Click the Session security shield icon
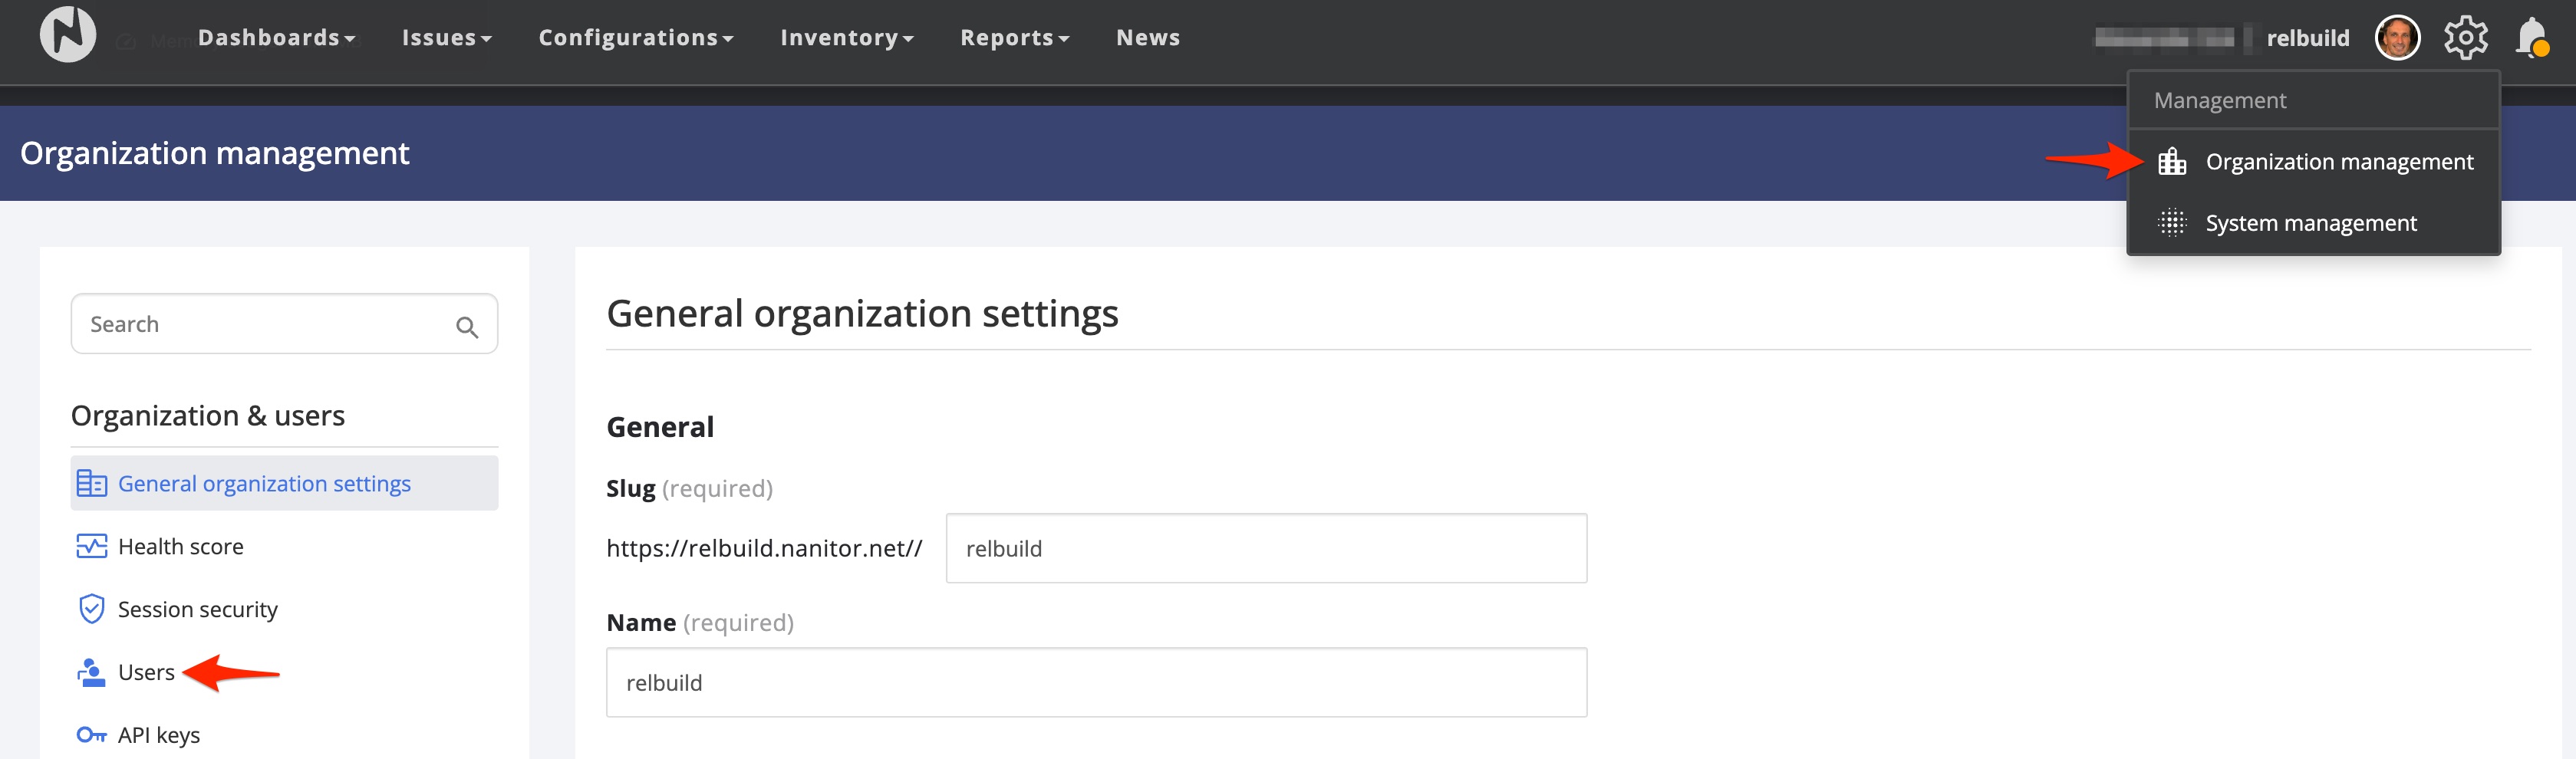 tap(91, 609)
